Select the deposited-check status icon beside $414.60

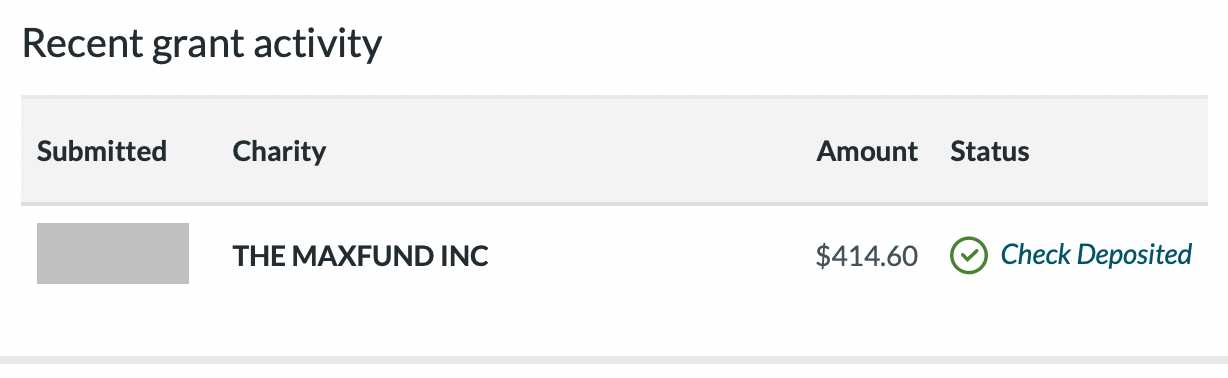(x=968, y=255)
